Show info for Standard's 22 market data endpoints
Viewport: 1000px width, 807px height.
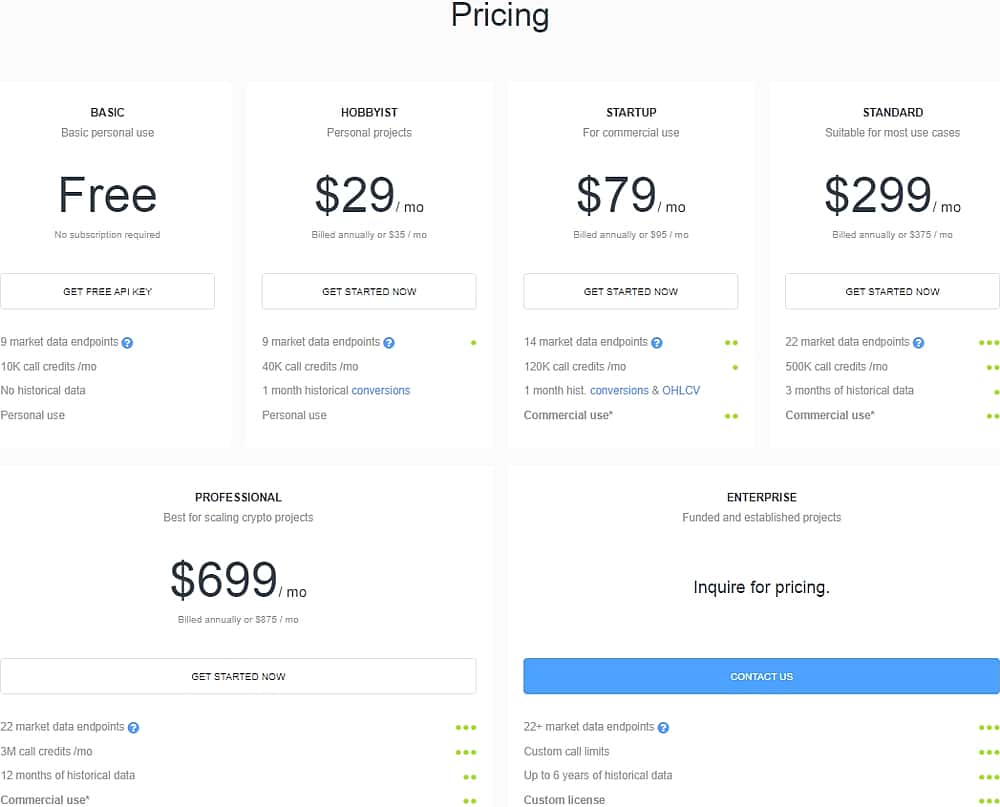point(919,343)
